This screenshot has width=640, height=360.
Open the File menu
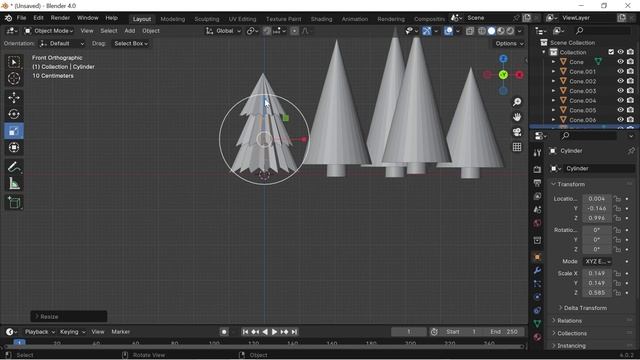click(21, 18)
